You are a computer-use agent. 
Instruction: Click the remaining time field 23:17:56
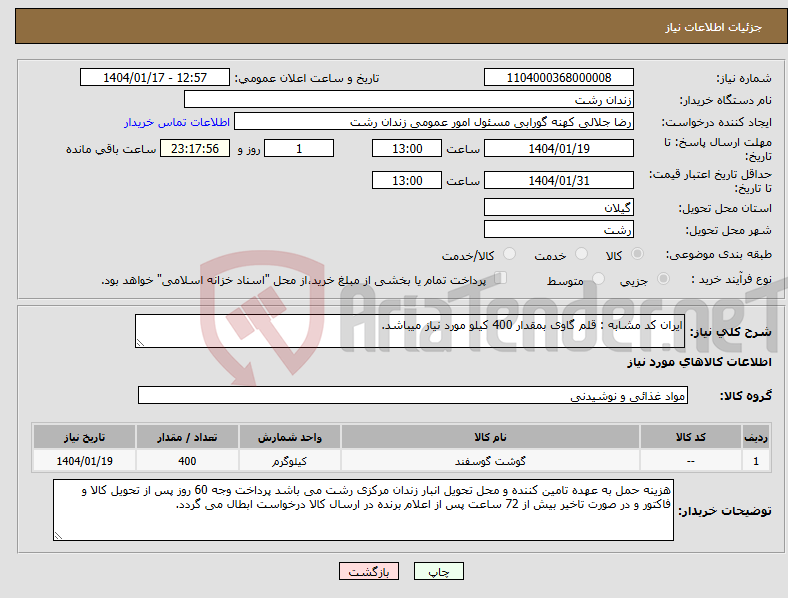[x=195, y=149]
